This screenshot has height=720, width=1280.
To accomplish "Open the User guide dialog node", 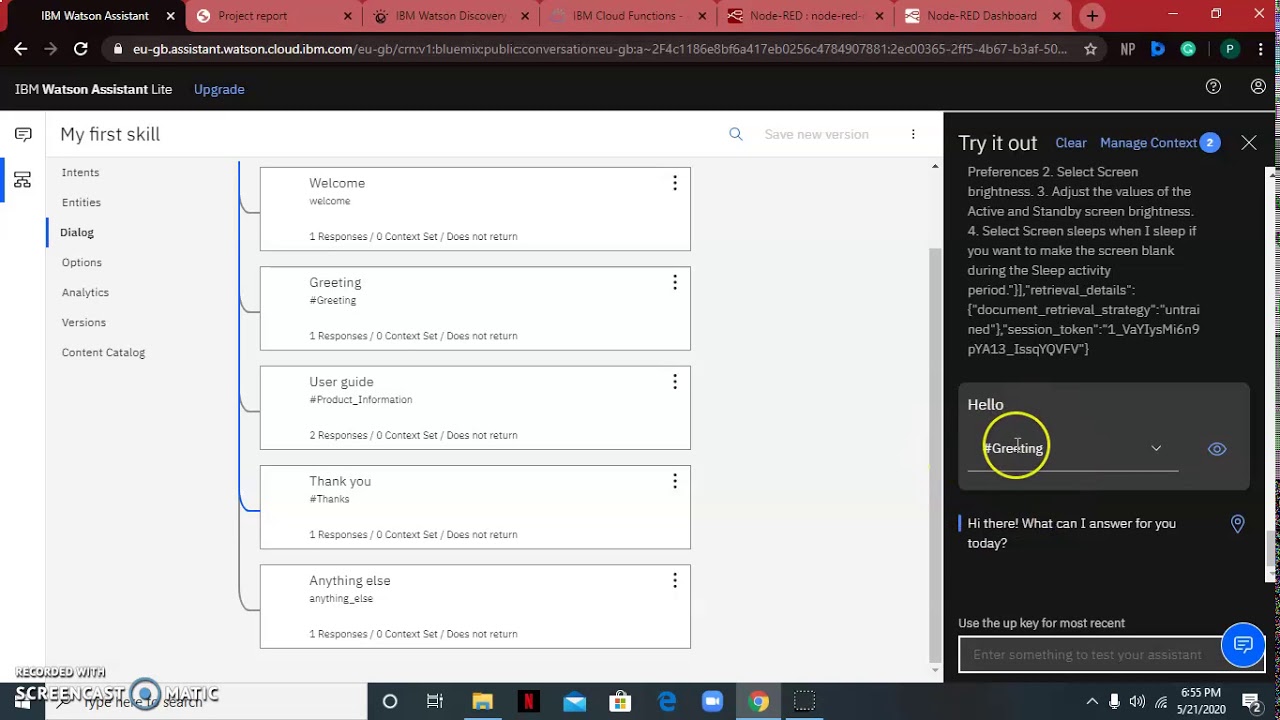I will (x=475, y=408).
